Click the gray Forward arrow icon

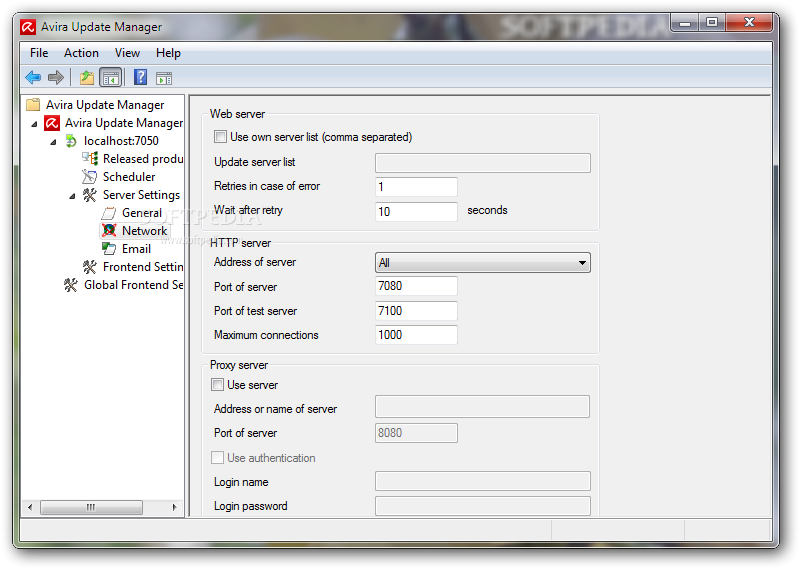tap(56, 78)
